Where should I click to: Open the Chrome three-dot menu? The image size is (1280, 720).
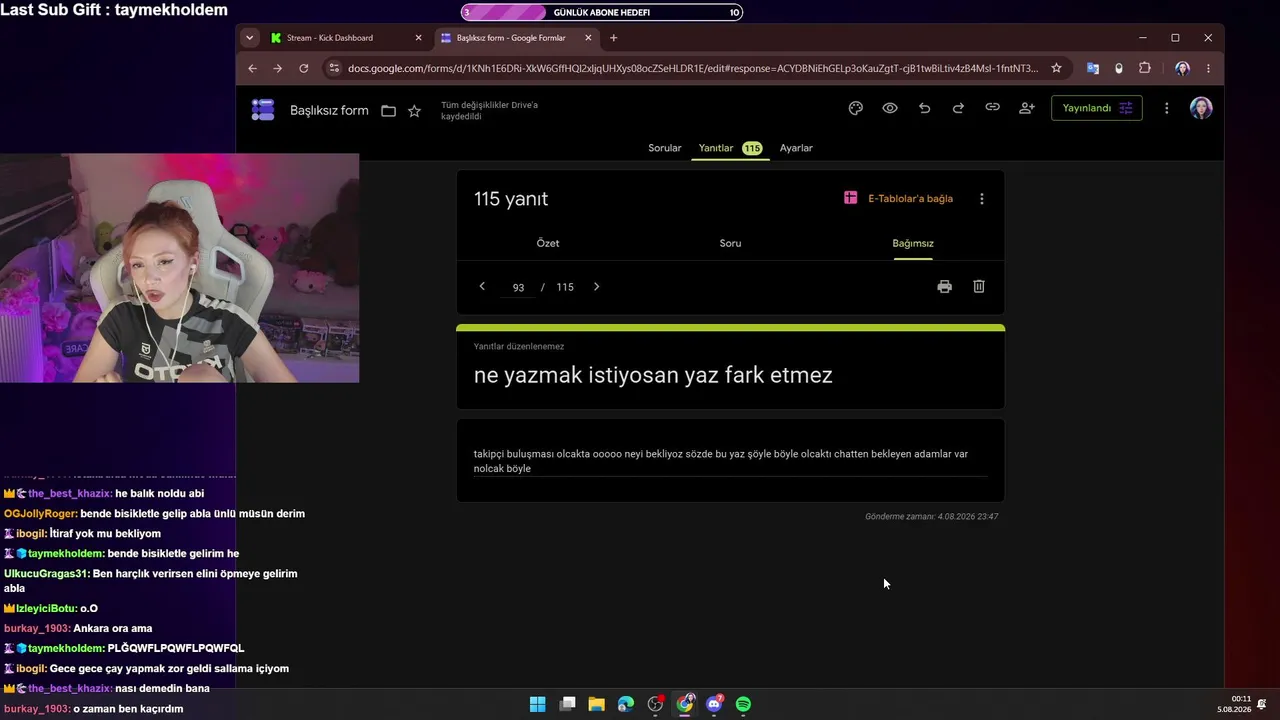pyautogui.click(x=1208, y=68)
